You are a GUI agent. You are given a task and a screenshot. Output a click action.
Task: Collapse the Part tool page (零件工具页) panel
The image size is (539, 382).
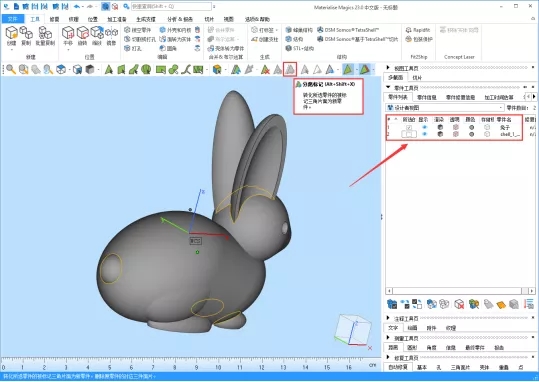tap(388, 87)
